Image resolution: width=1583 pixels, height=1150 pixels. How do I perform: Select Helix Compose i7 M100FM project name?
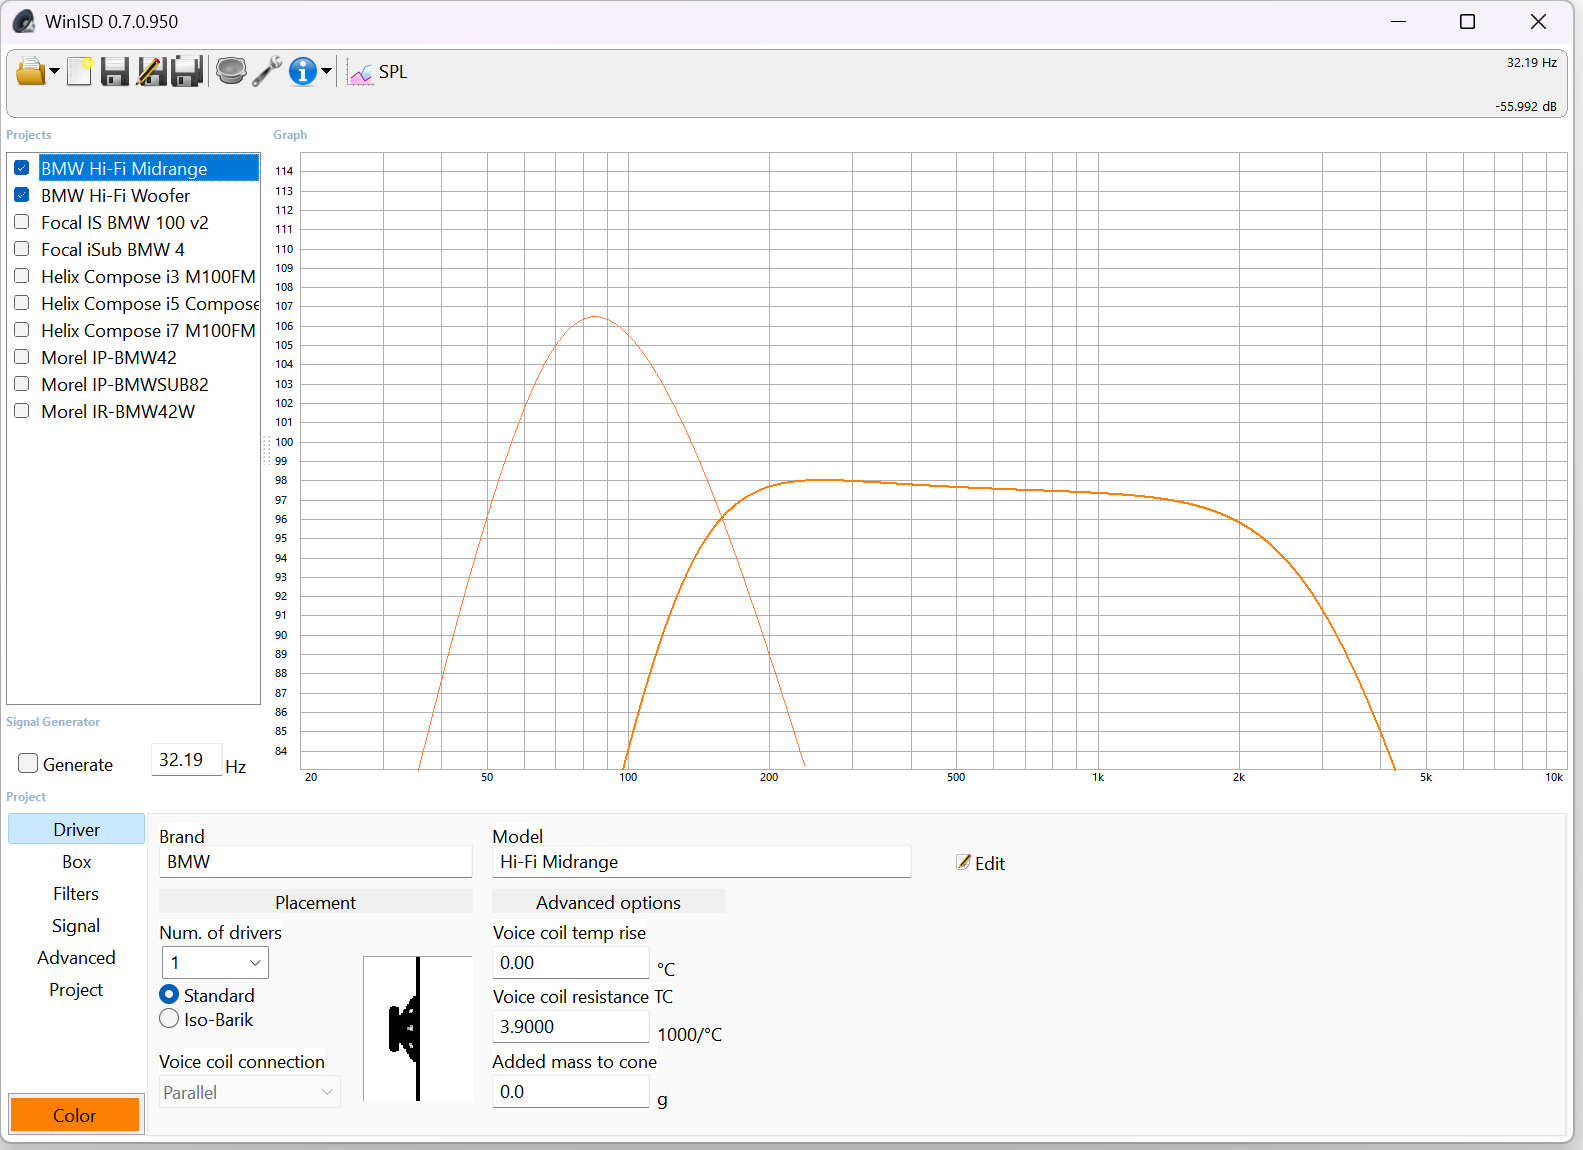148,330
